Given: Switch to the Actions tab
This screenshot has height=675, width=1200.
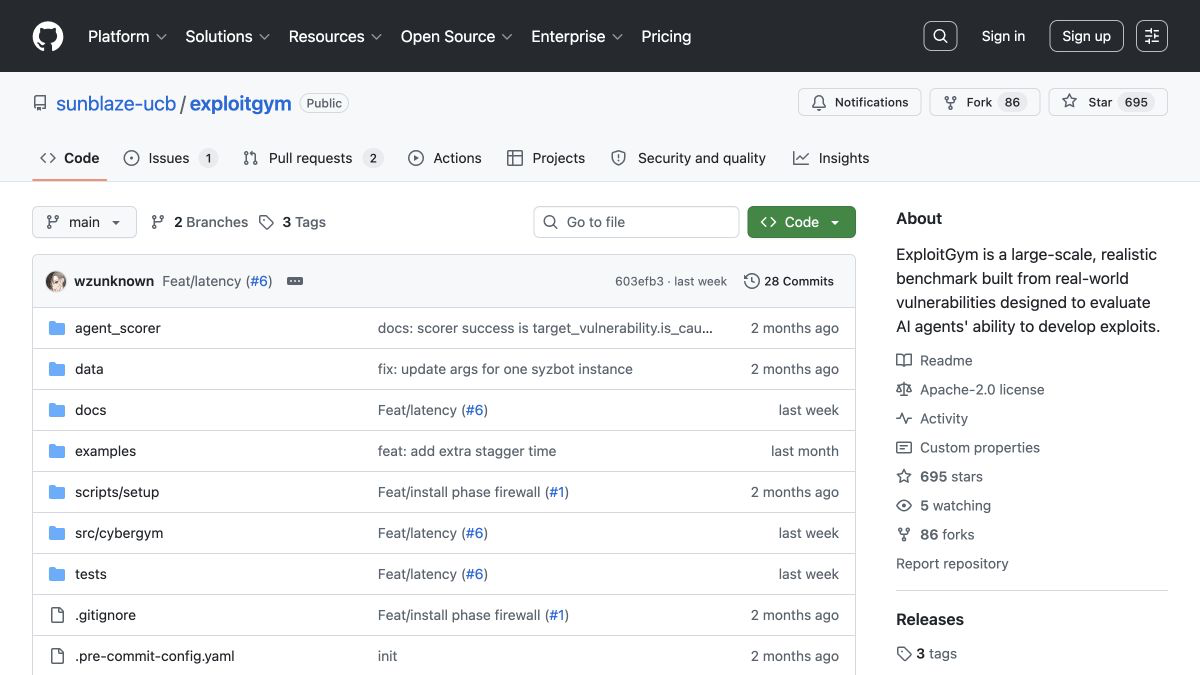Looking at the screenshot, I should (445, 158).
